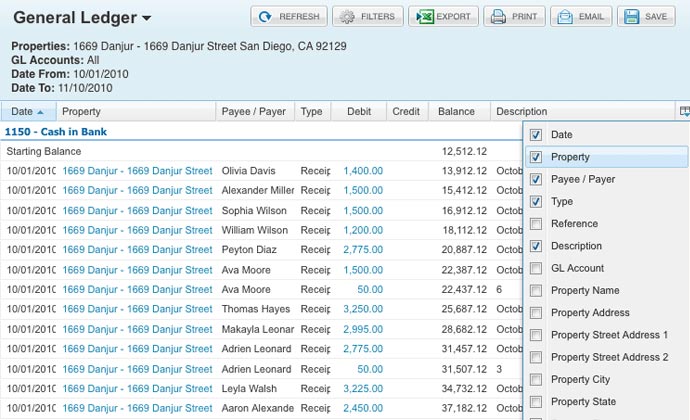
Task: Open the 3,250.00 debit amount link
Action: point(363,309)
